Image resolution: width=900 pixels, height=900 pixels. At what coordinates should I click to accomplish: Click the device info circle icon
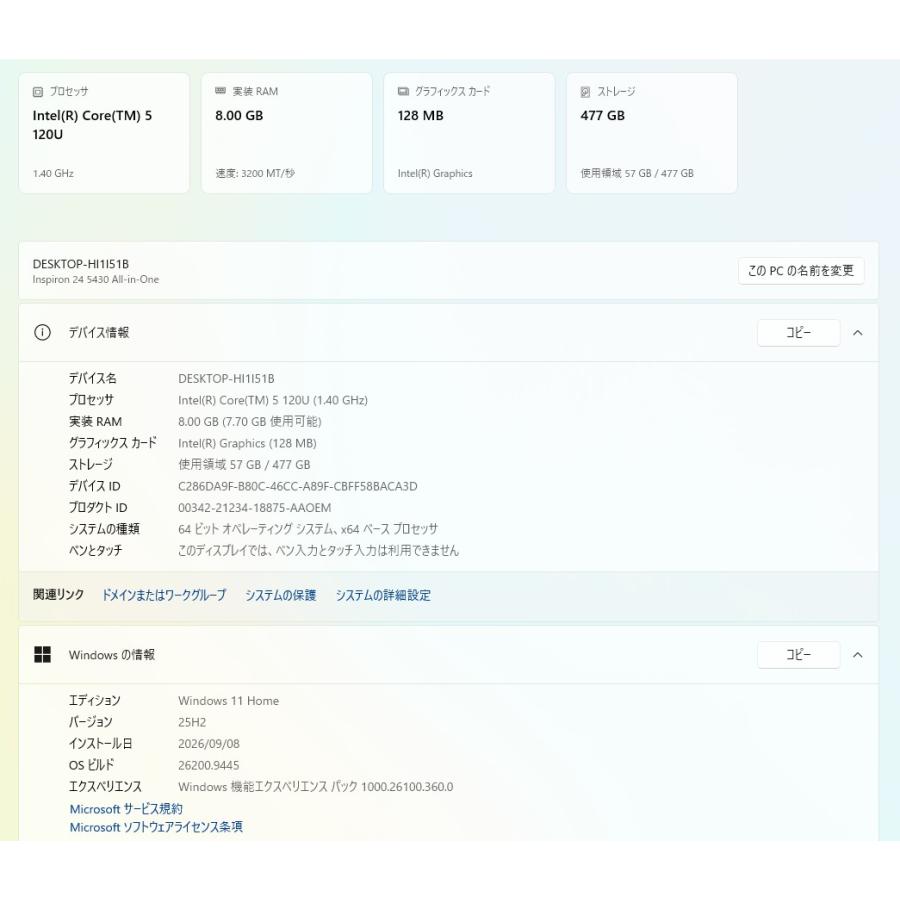[42, 332]
